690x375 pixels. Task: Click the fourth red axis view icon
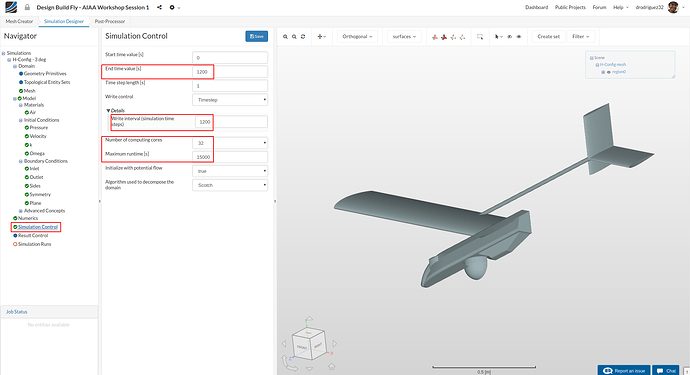click(x=462, y=37)
